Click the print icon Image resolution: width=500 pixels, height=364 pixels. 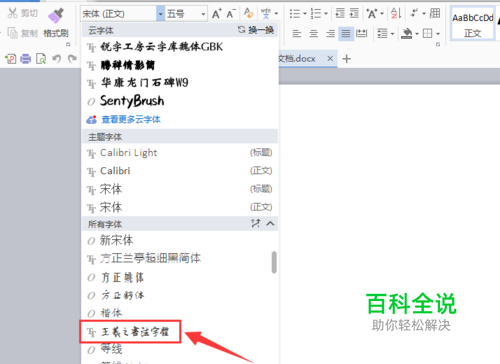[26, 59]
